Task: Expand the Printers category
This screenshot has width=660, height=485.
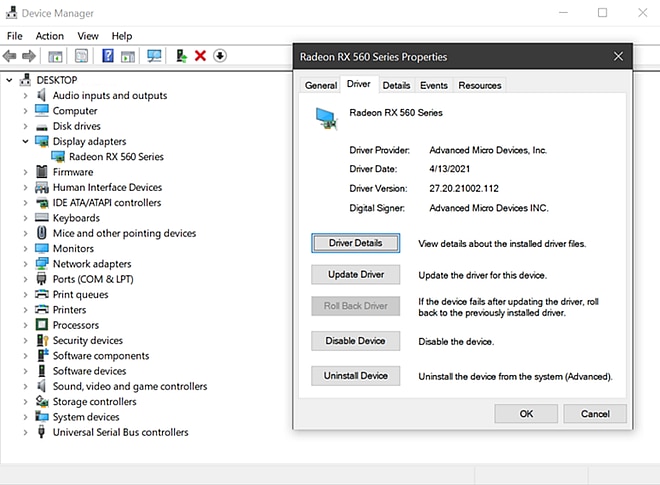Action: coord(25,310)
